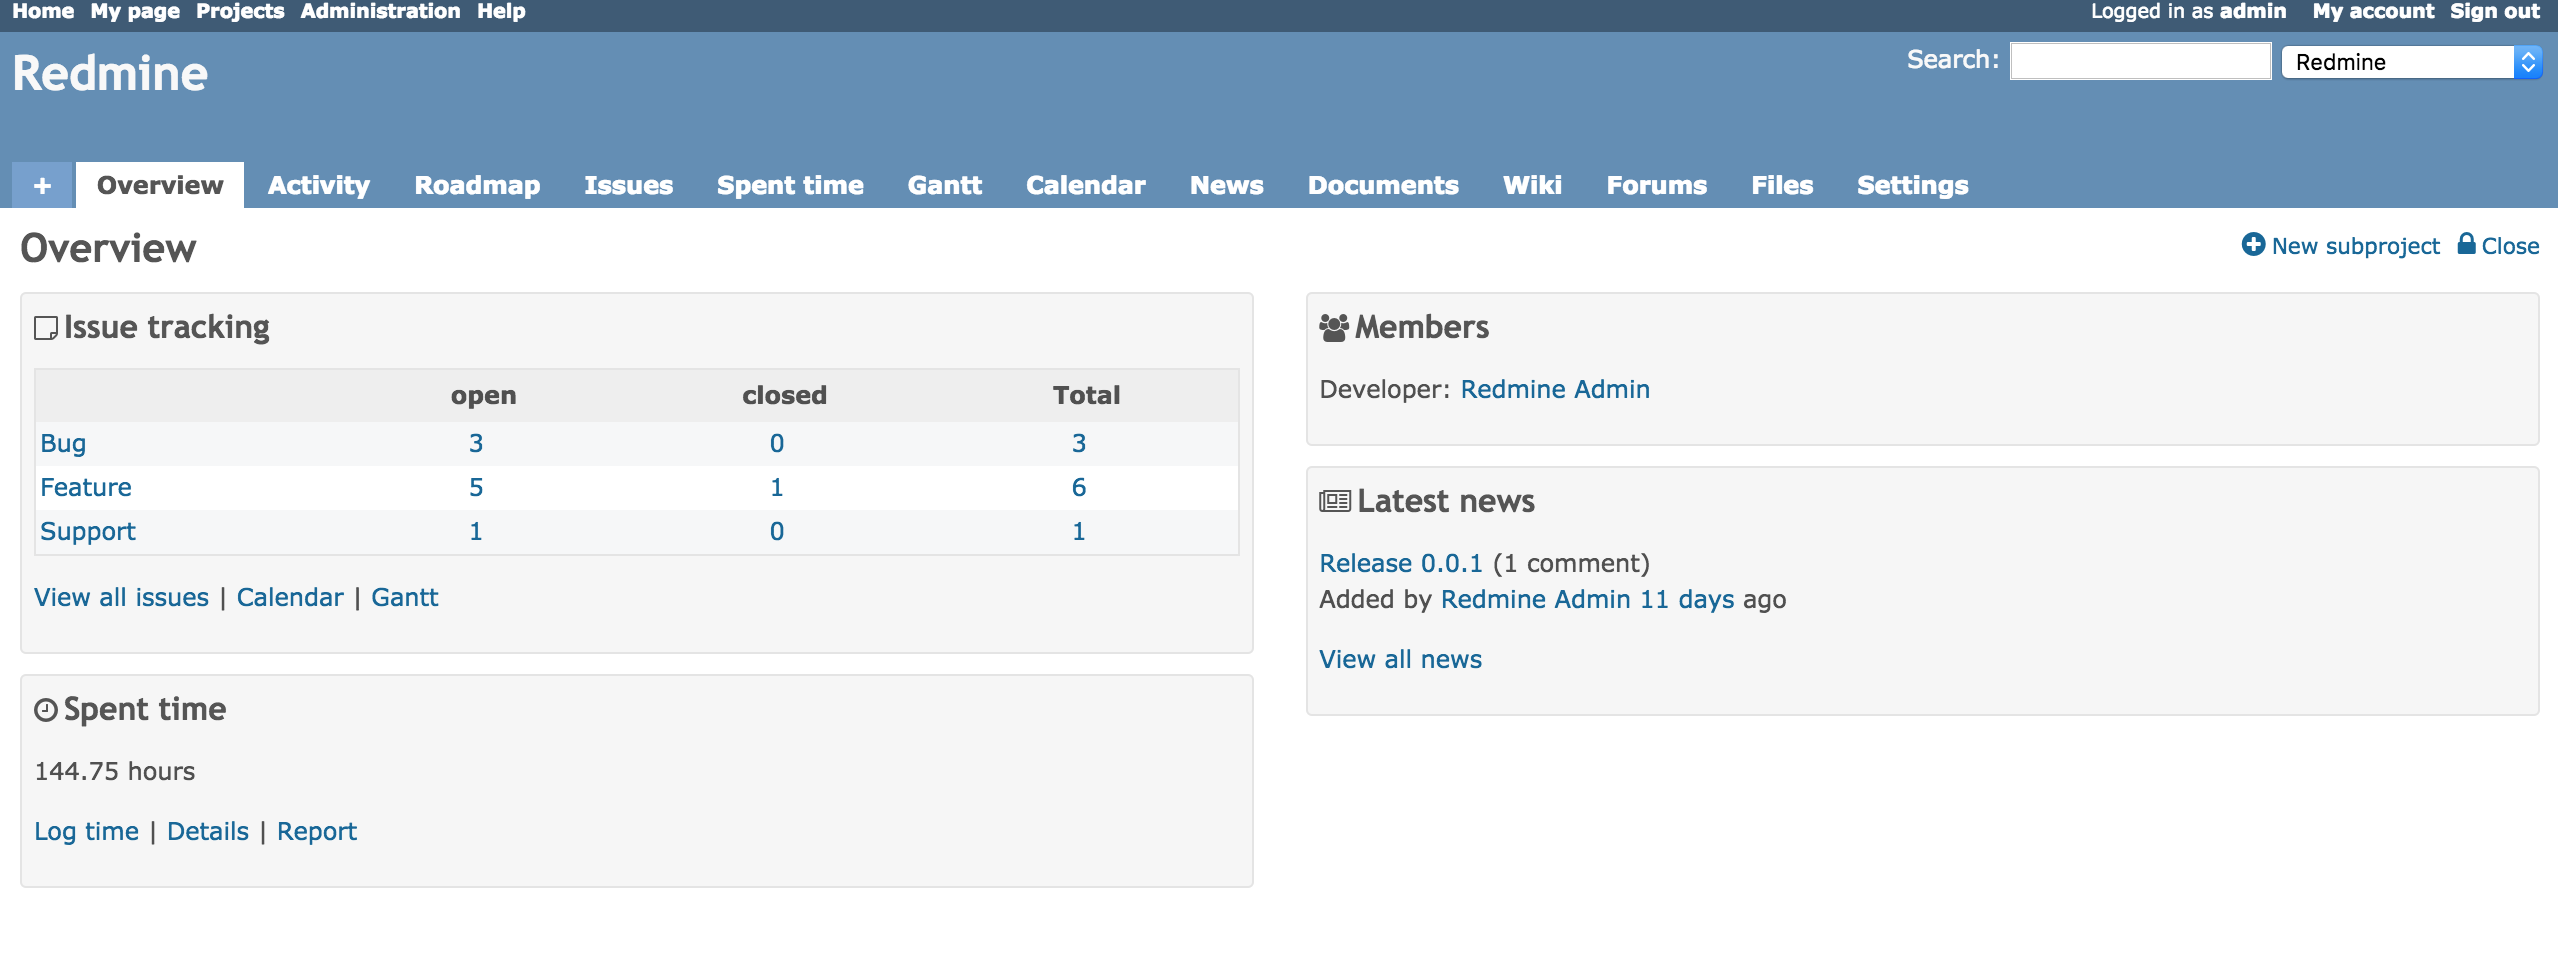The width and height of the screenshot is (2558, 958).
Task: Click Redmine Admin news author link
Action: click(1536, 599)
